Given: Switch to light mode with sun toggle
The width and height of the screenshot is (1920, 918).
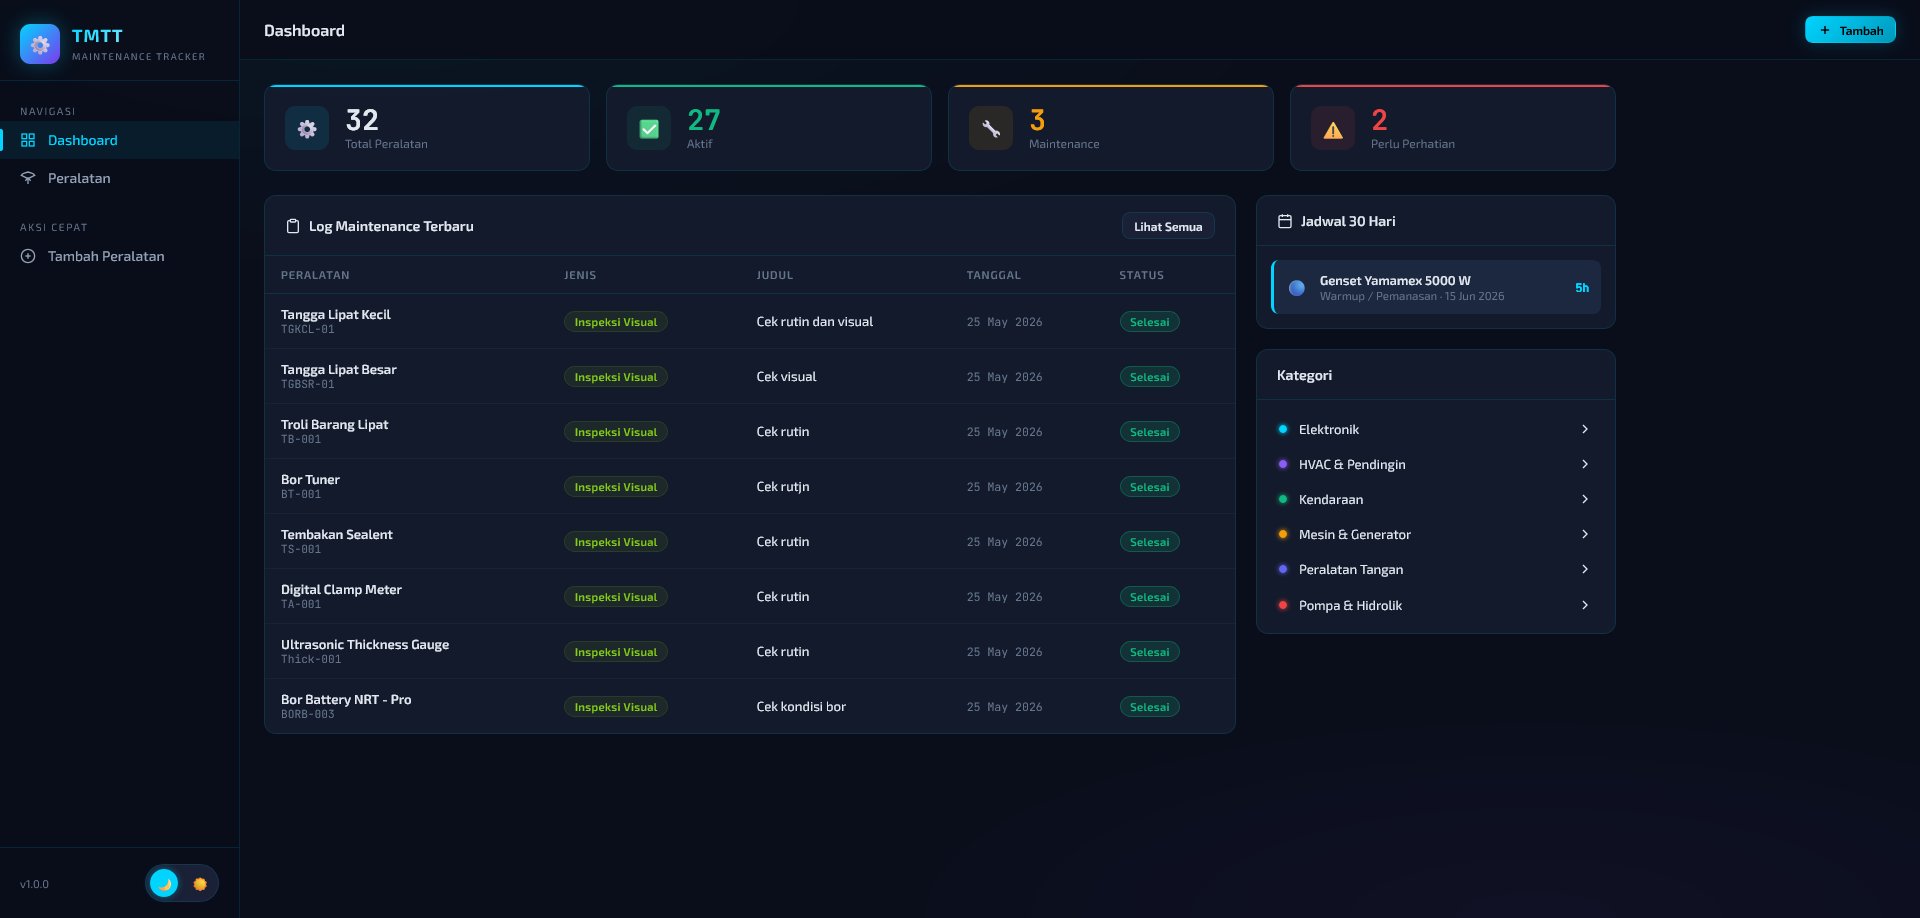Looking at the screenshot, I should coord(200,884).
